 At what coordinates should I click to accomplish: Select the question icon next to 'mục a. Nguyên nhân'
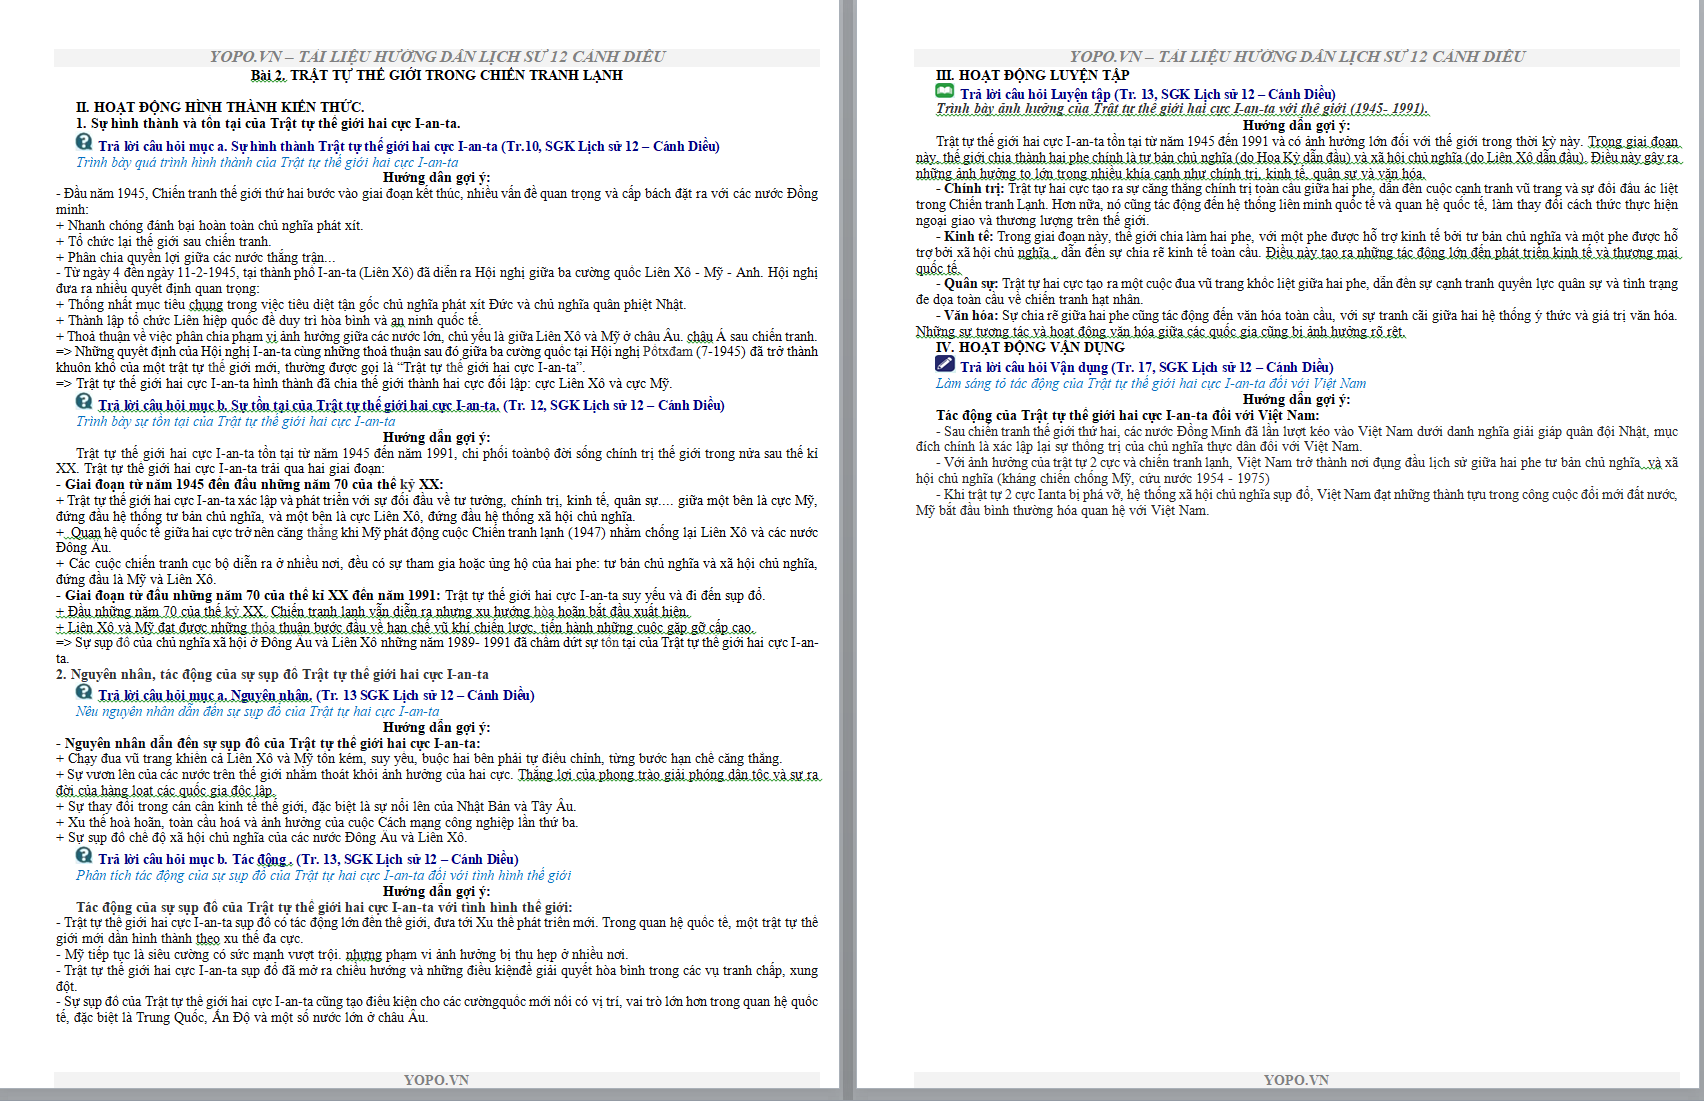pyautogui.click(x=84, y=692)
